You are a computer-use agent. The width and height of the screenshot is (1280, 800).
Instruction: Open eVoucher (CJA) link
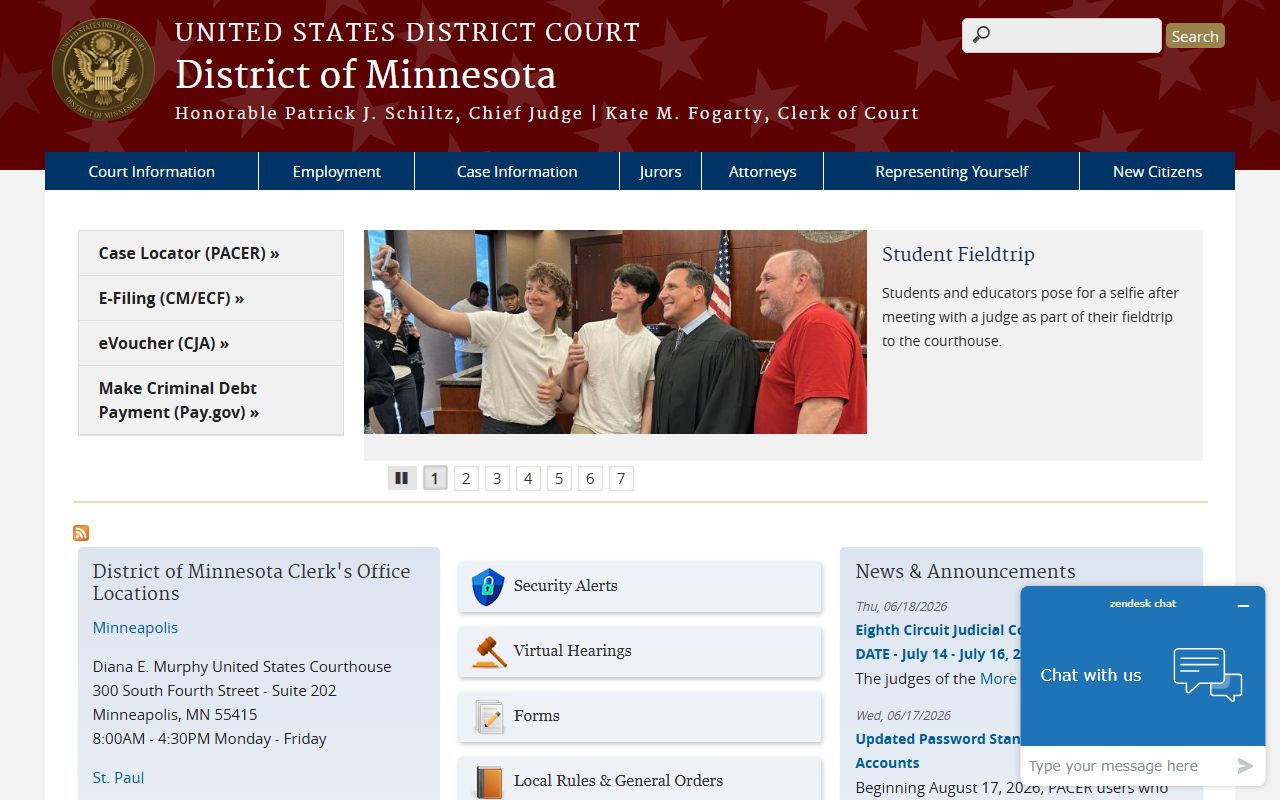(211, 343)
